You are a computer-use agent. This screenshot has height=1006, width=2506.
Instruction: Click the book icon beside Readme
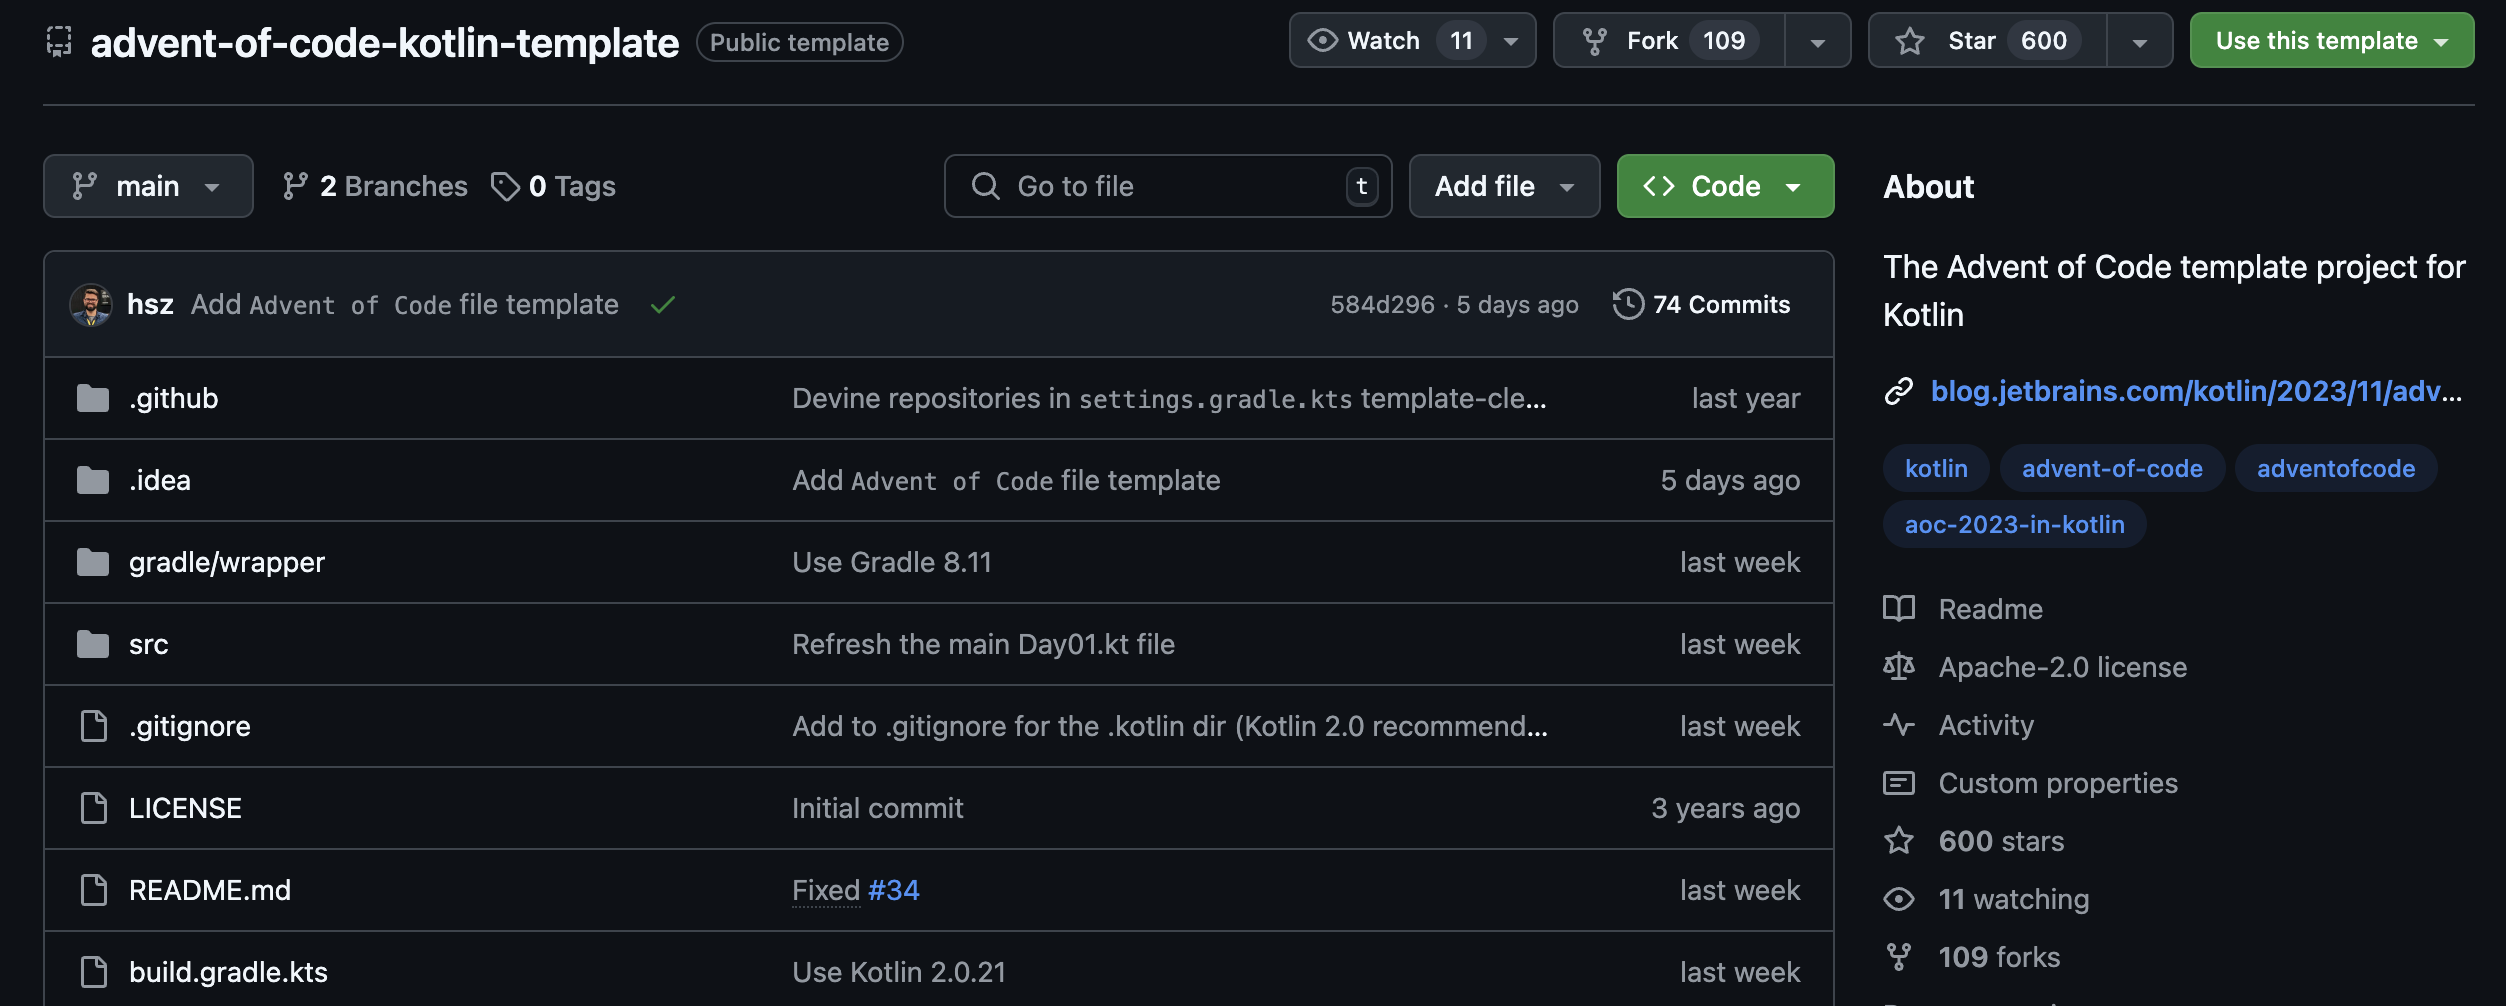tap(1898, 608)
